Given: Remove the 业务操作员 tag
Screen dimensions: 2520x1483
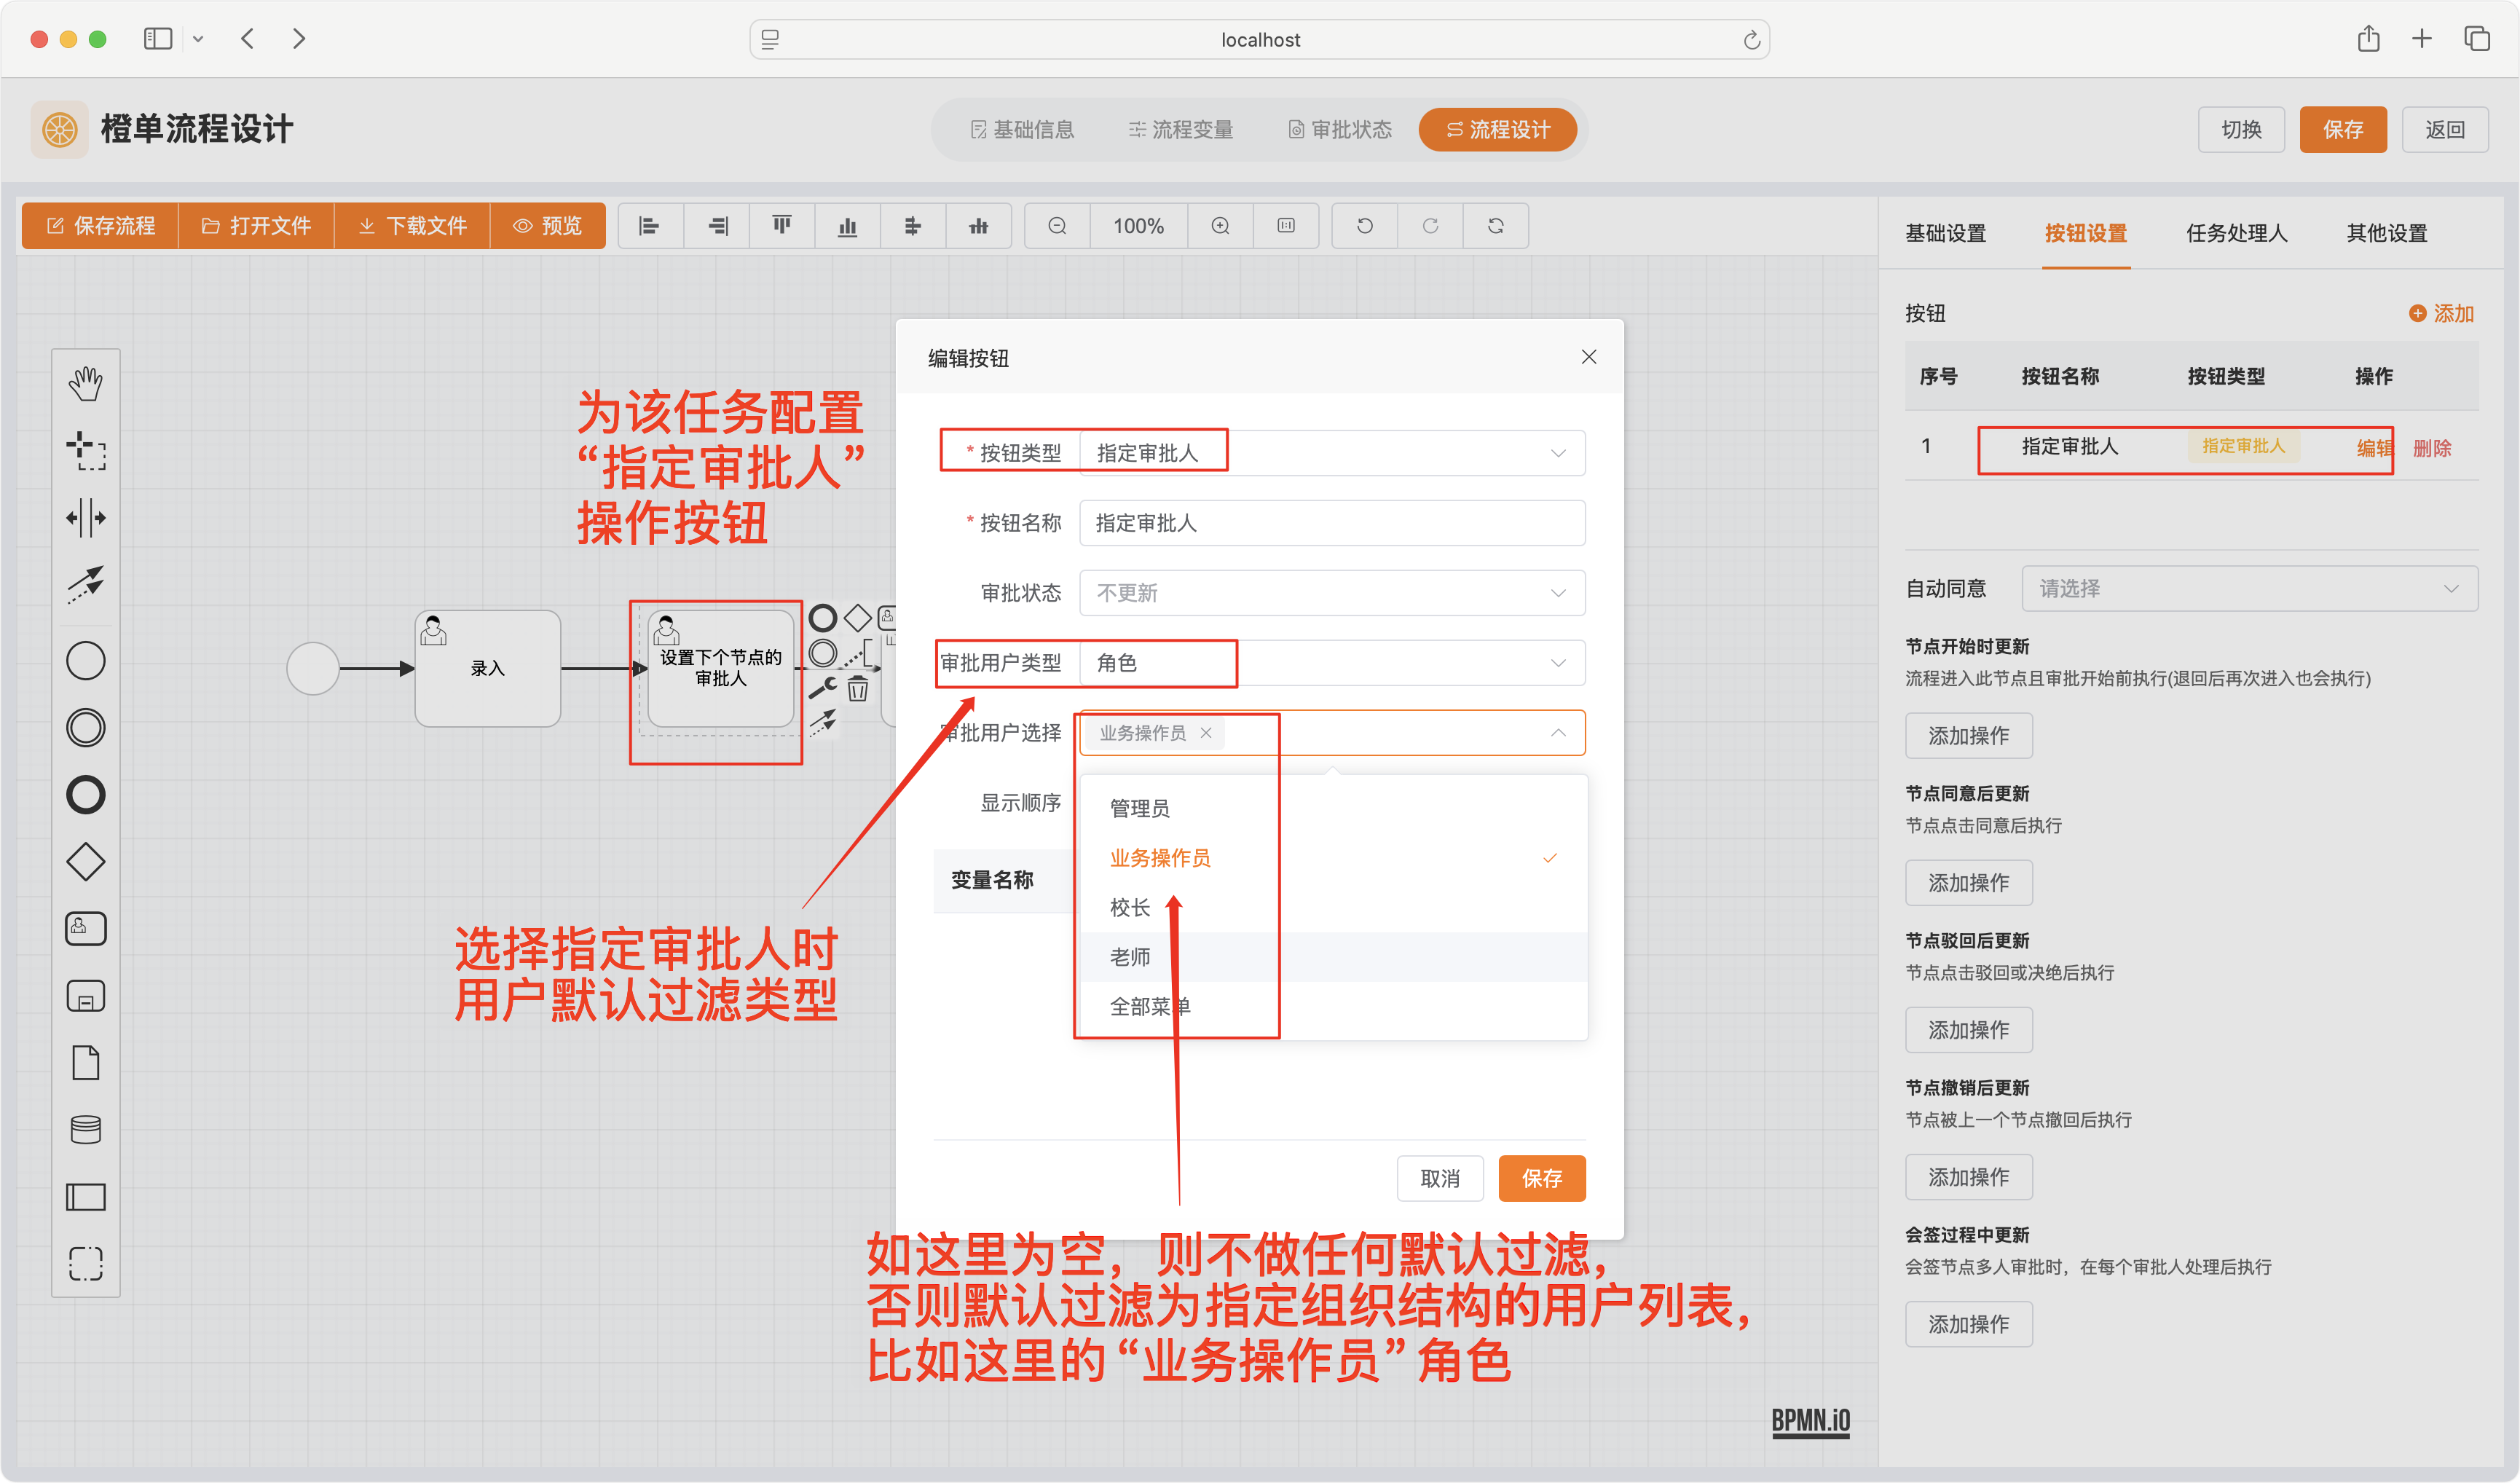Looking at the screenshot, I should click(1206, 733).
